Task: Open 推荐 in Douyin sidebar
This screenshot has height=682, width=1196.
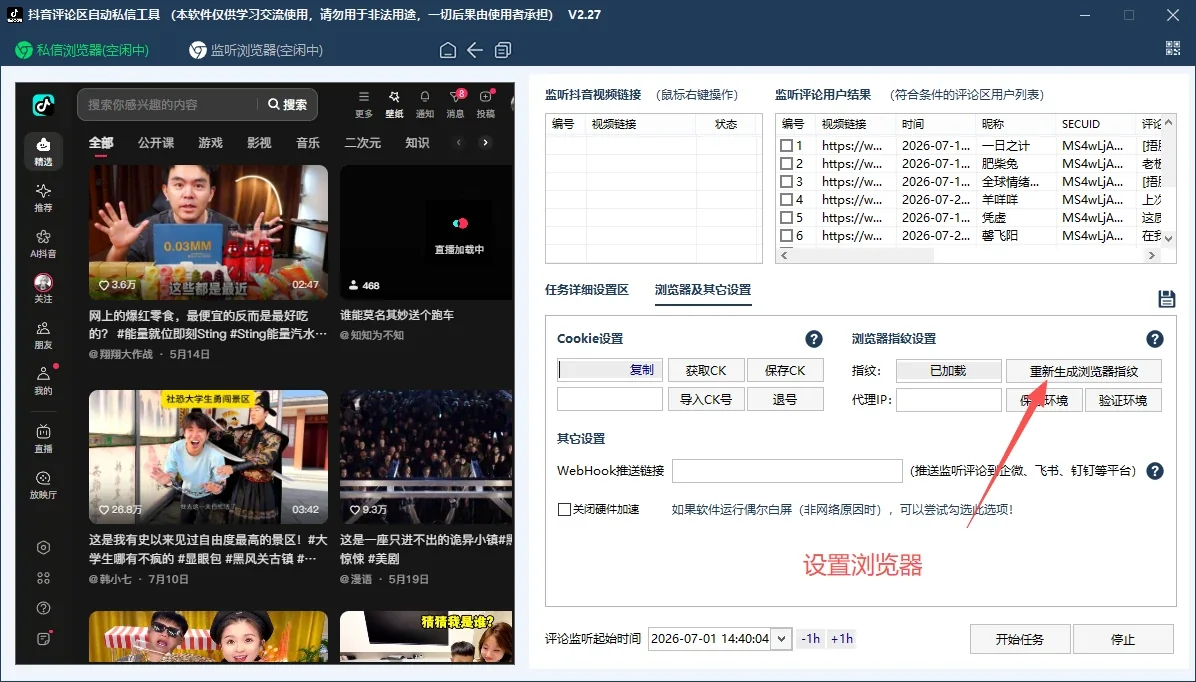Action: click(x=43, y=198)
